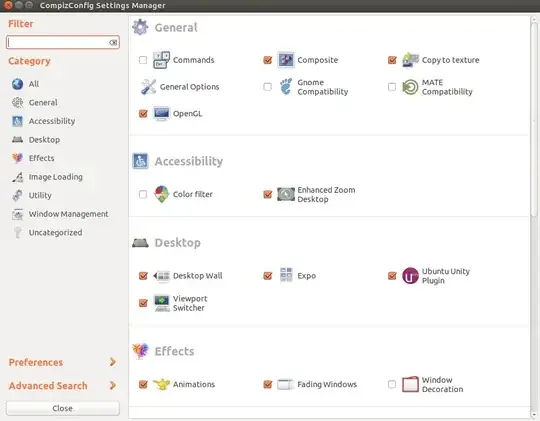The width and height of the screenshot is (540, 421).
Task: Click inside the Filter text field
Action: (57, 42)
